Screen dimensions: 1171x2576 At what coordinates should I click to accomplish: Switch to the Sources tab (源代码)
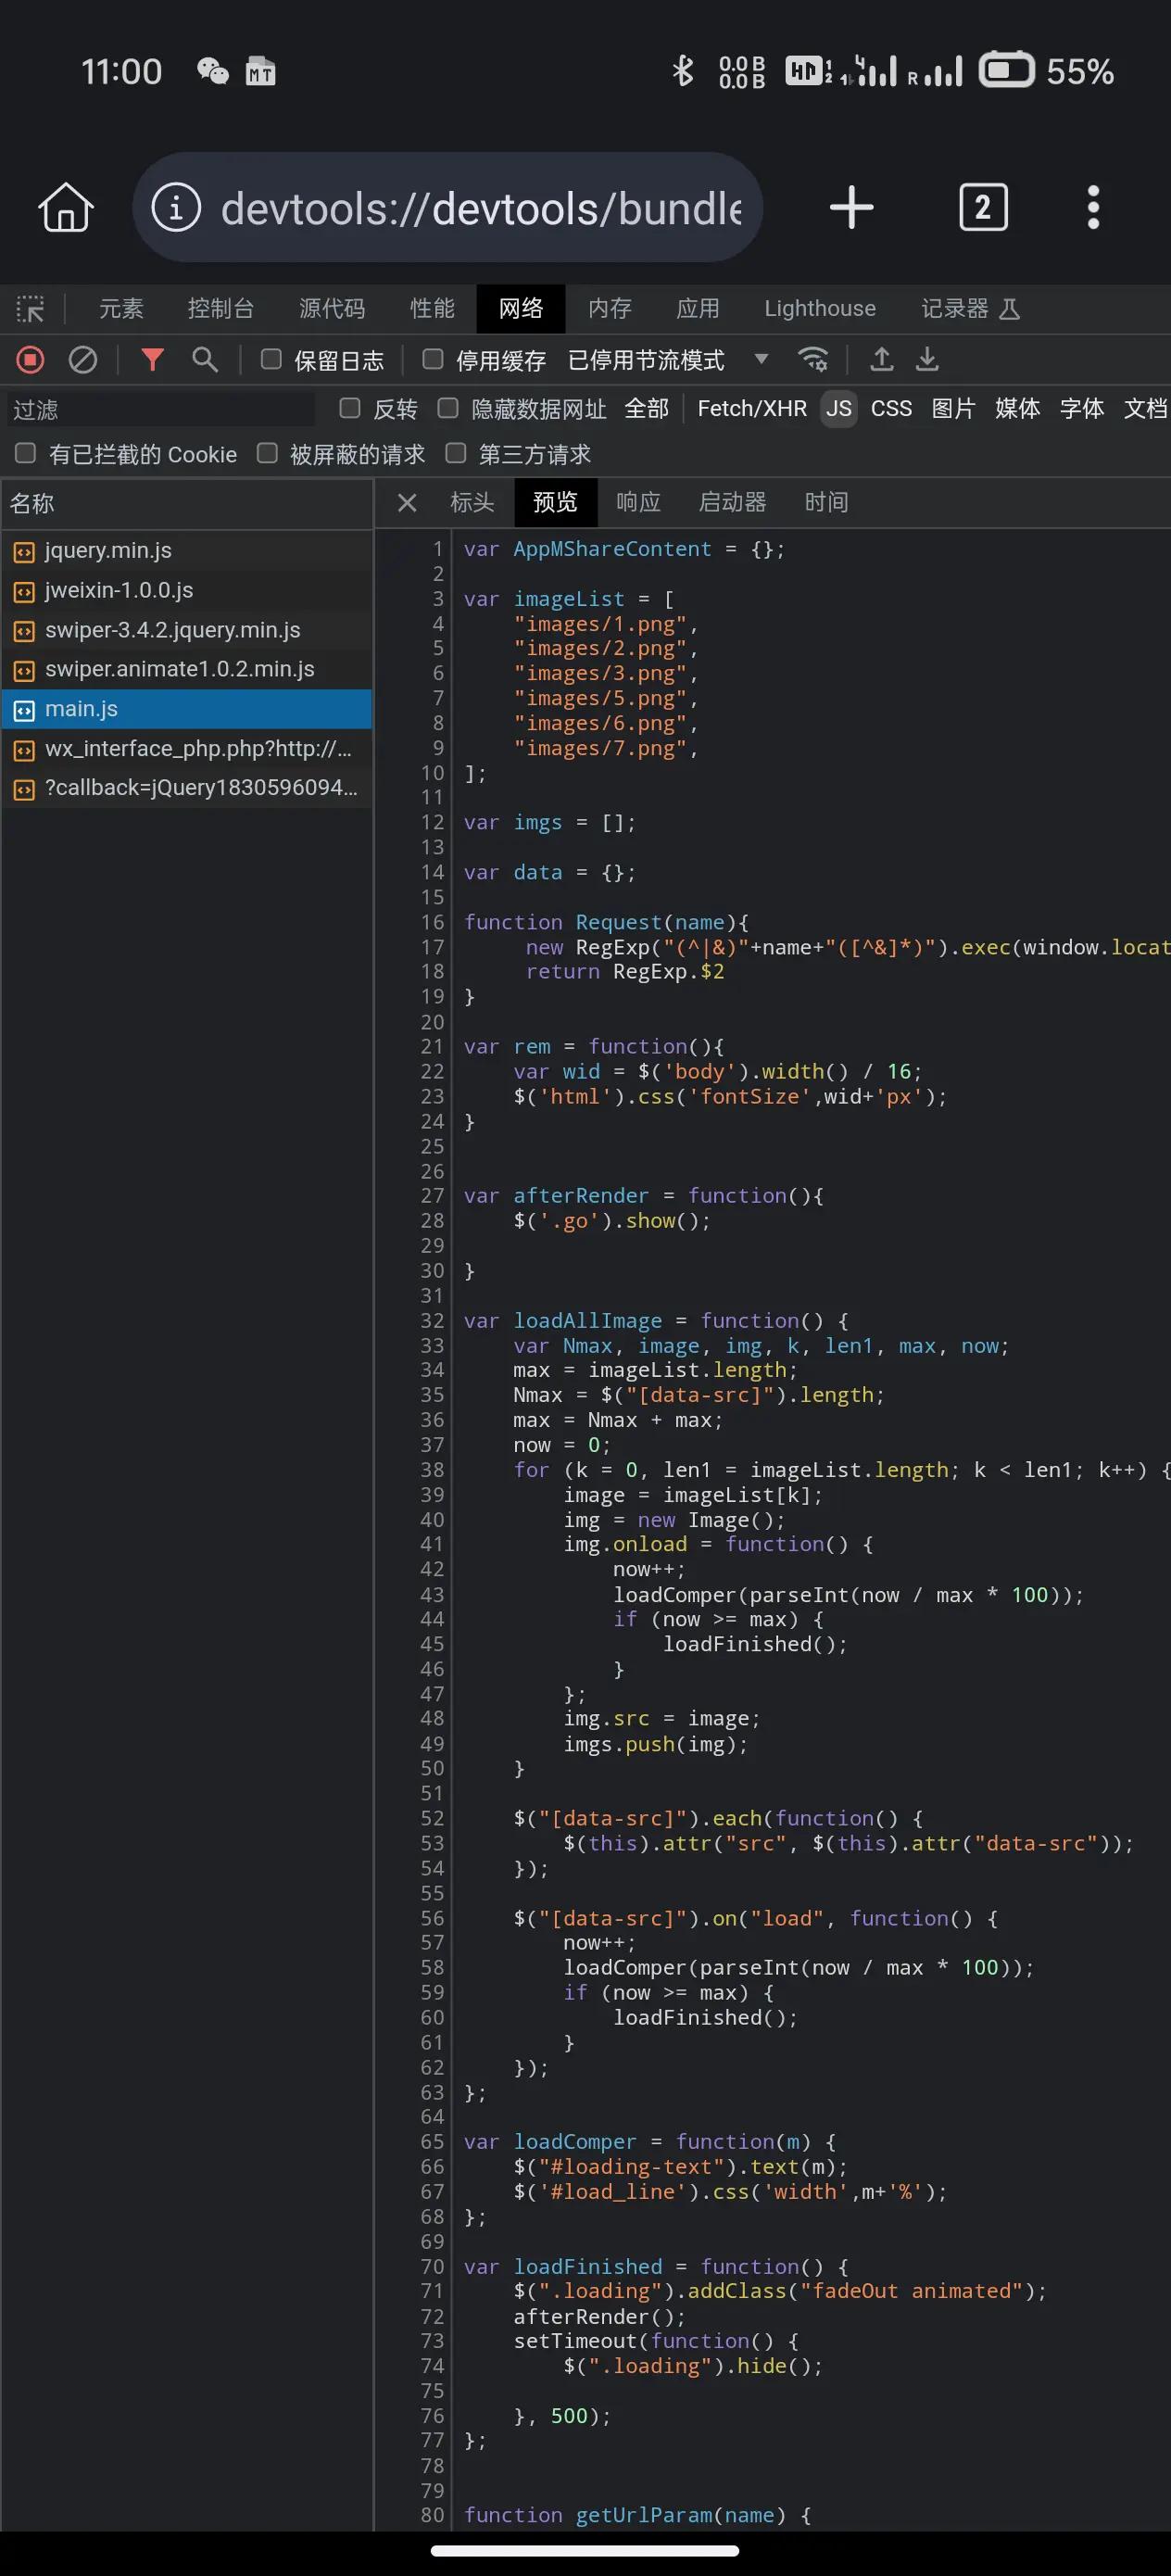(x=332, y=308)
